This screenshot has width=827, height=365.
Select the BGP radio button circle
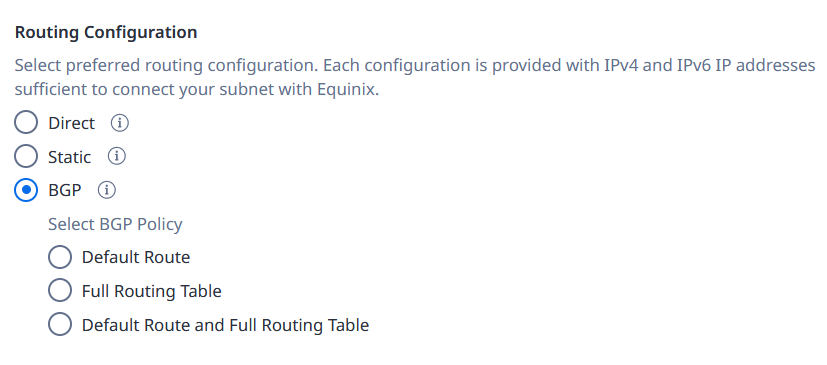pyautogui.click(x=26, y=190)
